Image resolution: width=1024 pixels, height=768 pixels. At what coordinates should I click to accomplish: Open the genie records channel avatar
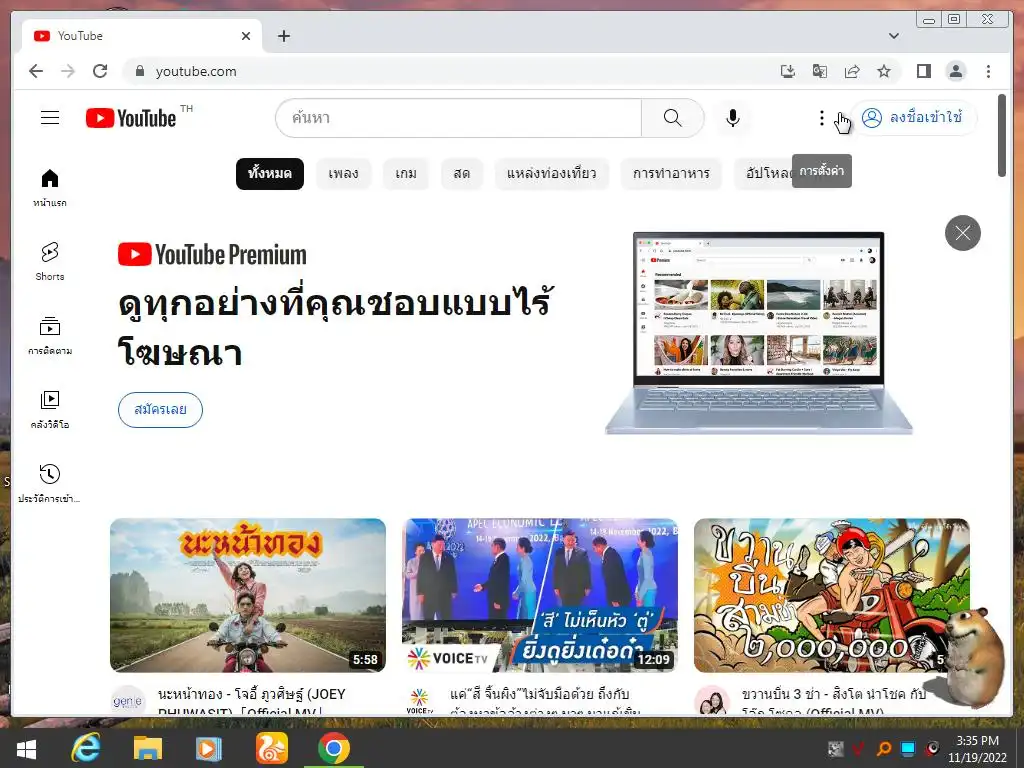click(x=128, y=701)
